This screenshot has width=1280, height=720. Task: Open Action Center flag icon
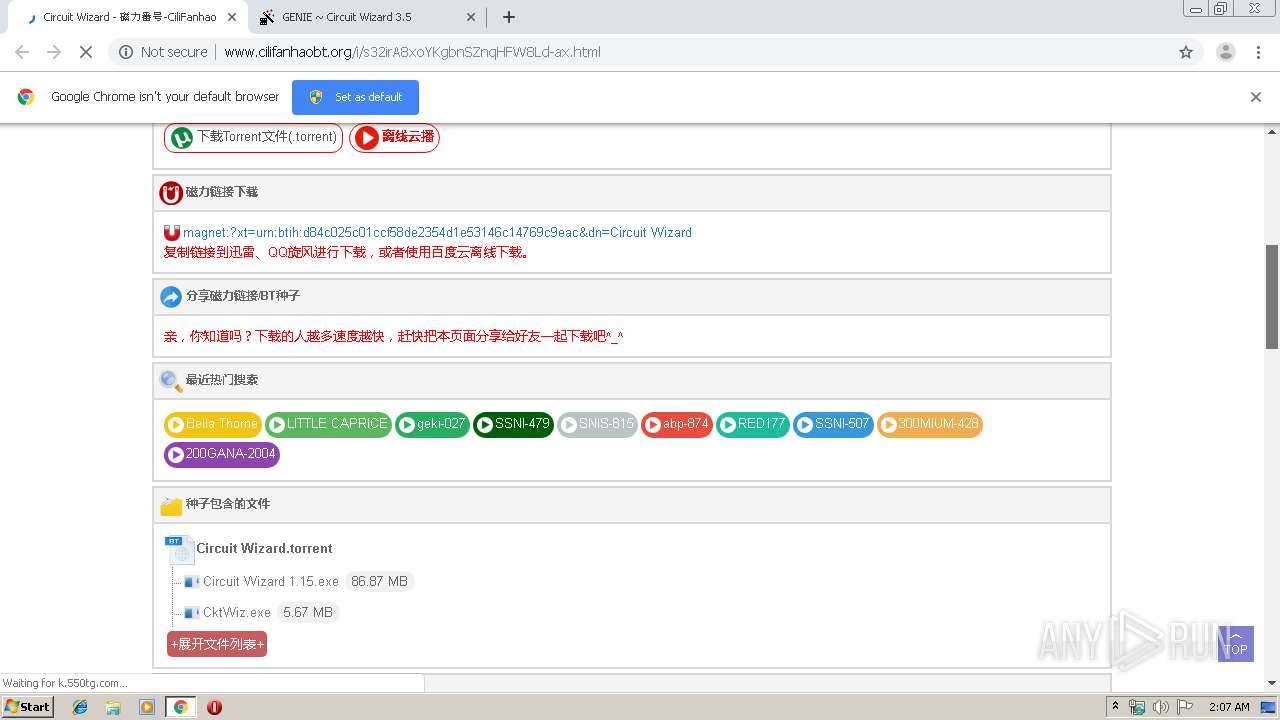[1183, 707]
